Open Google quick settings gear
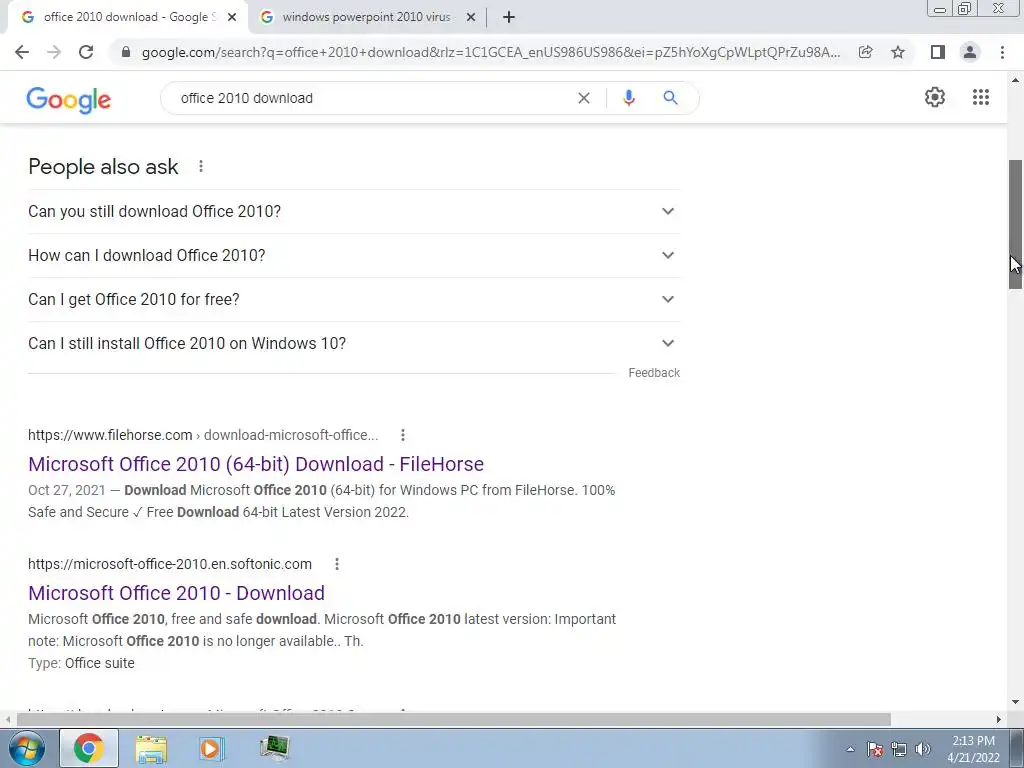The width and height of the screenshot is (1024, 768). (935, 97)
